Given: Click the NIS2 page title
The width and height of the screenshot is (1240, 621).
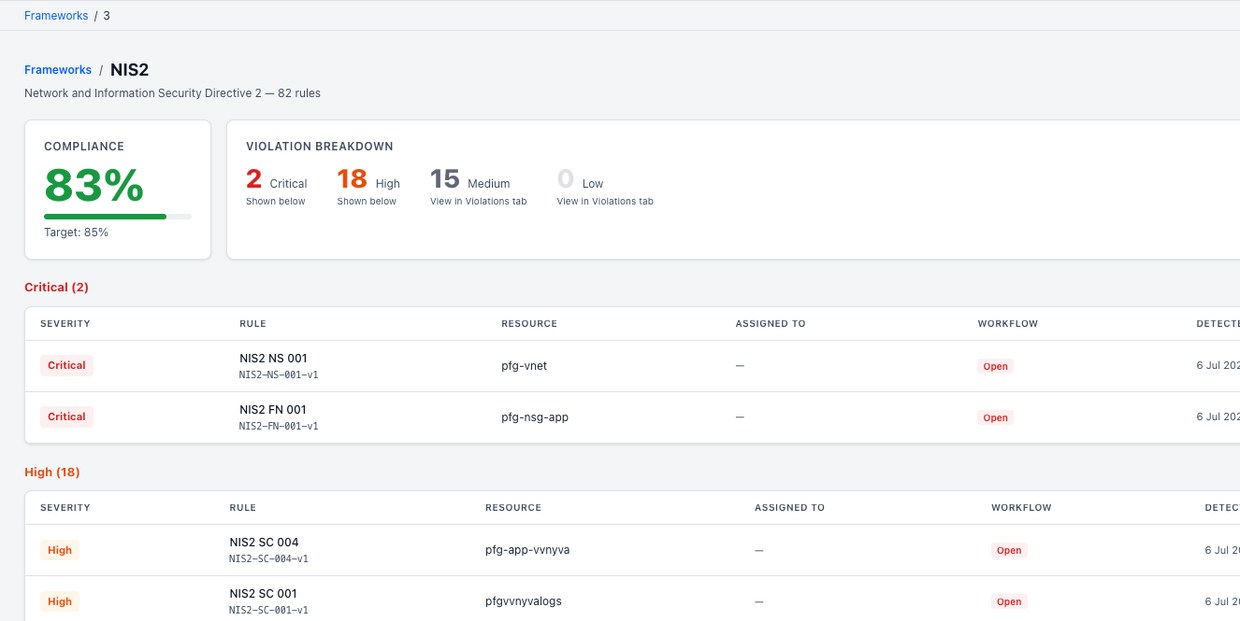Looking at the screenshot, I should point(129,70).
